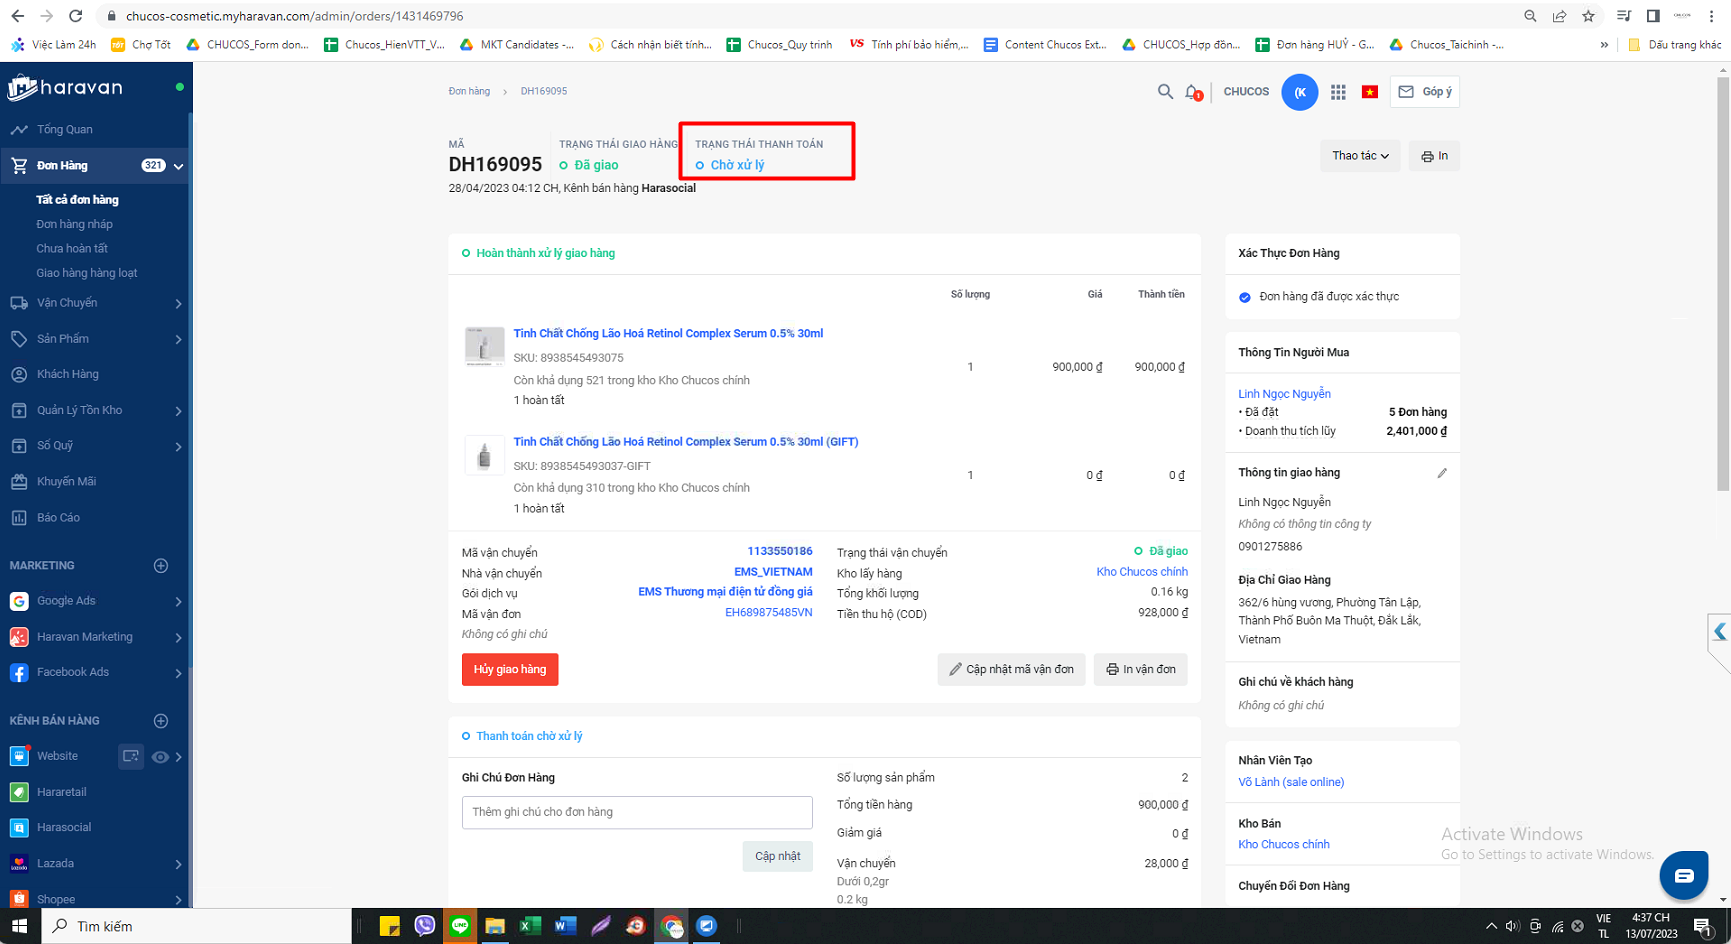Collapse the Đơn Hàng sidebar section
This screenshot has width=1731, height=944.
[178, 166]
